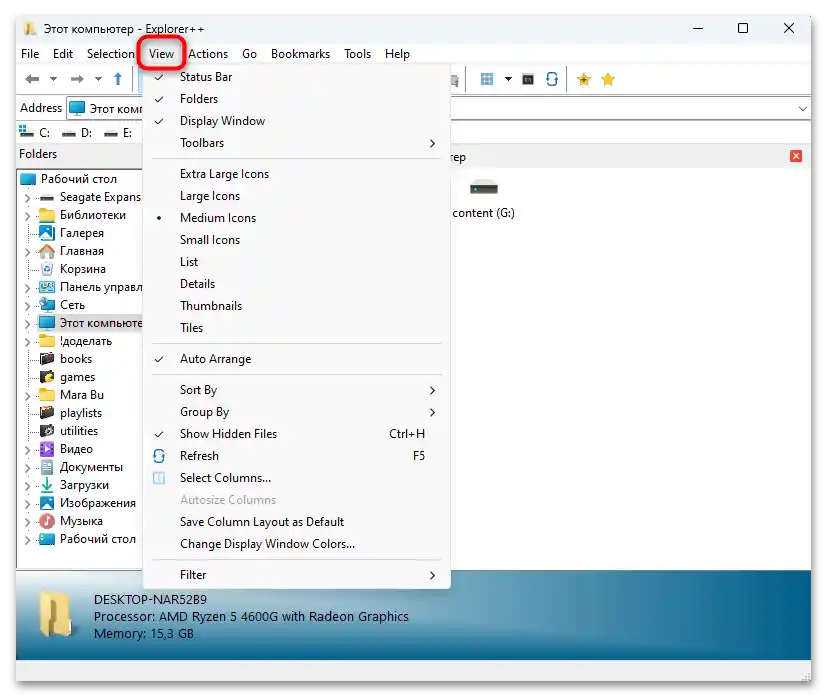Click the back navigation arrow
Screen dimensions: 827x697
click(31, 78)
